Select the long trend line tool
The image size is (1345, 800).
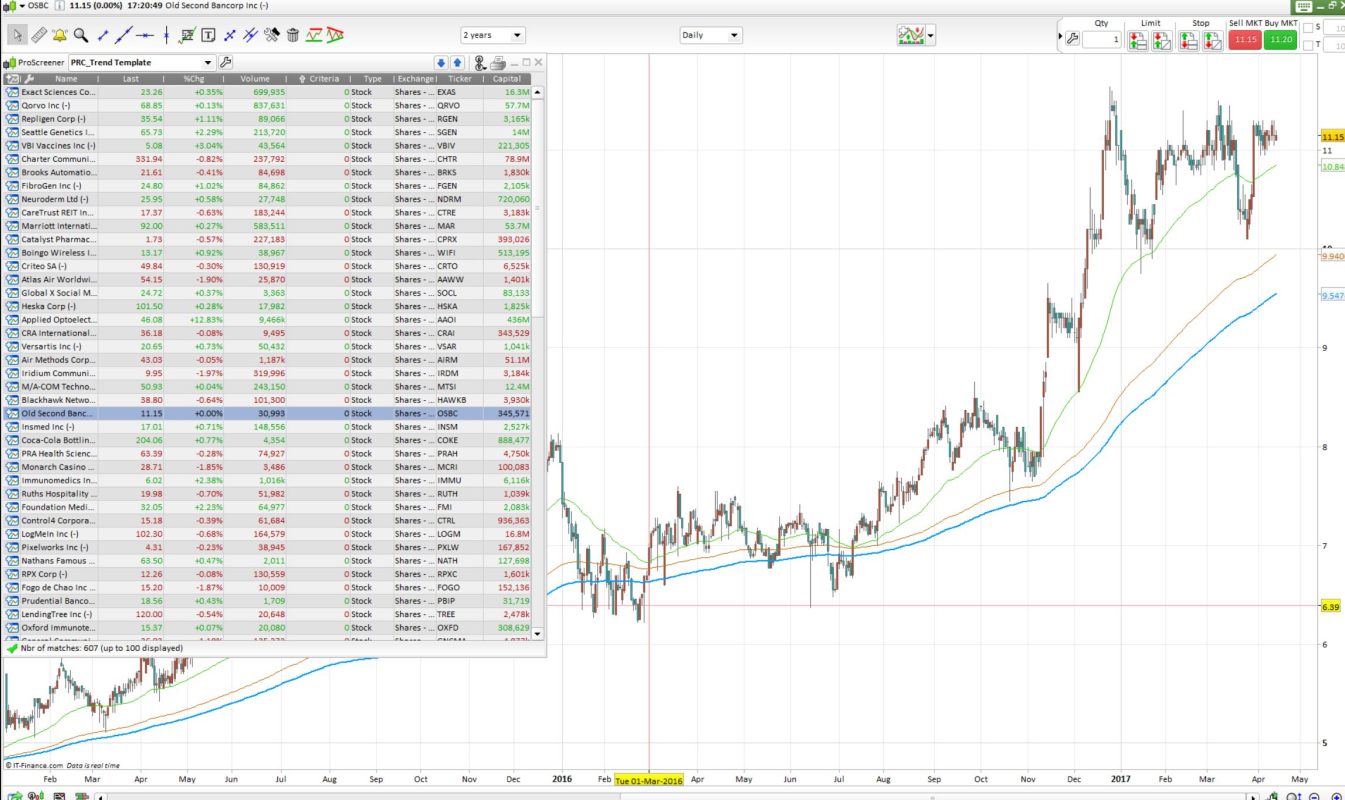[125, 35]
